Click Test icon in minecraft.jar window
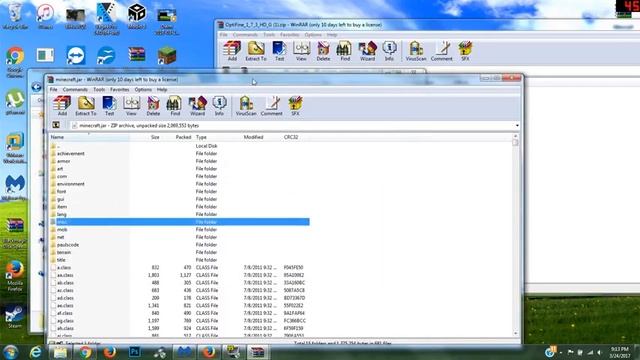 pos(109,106)
